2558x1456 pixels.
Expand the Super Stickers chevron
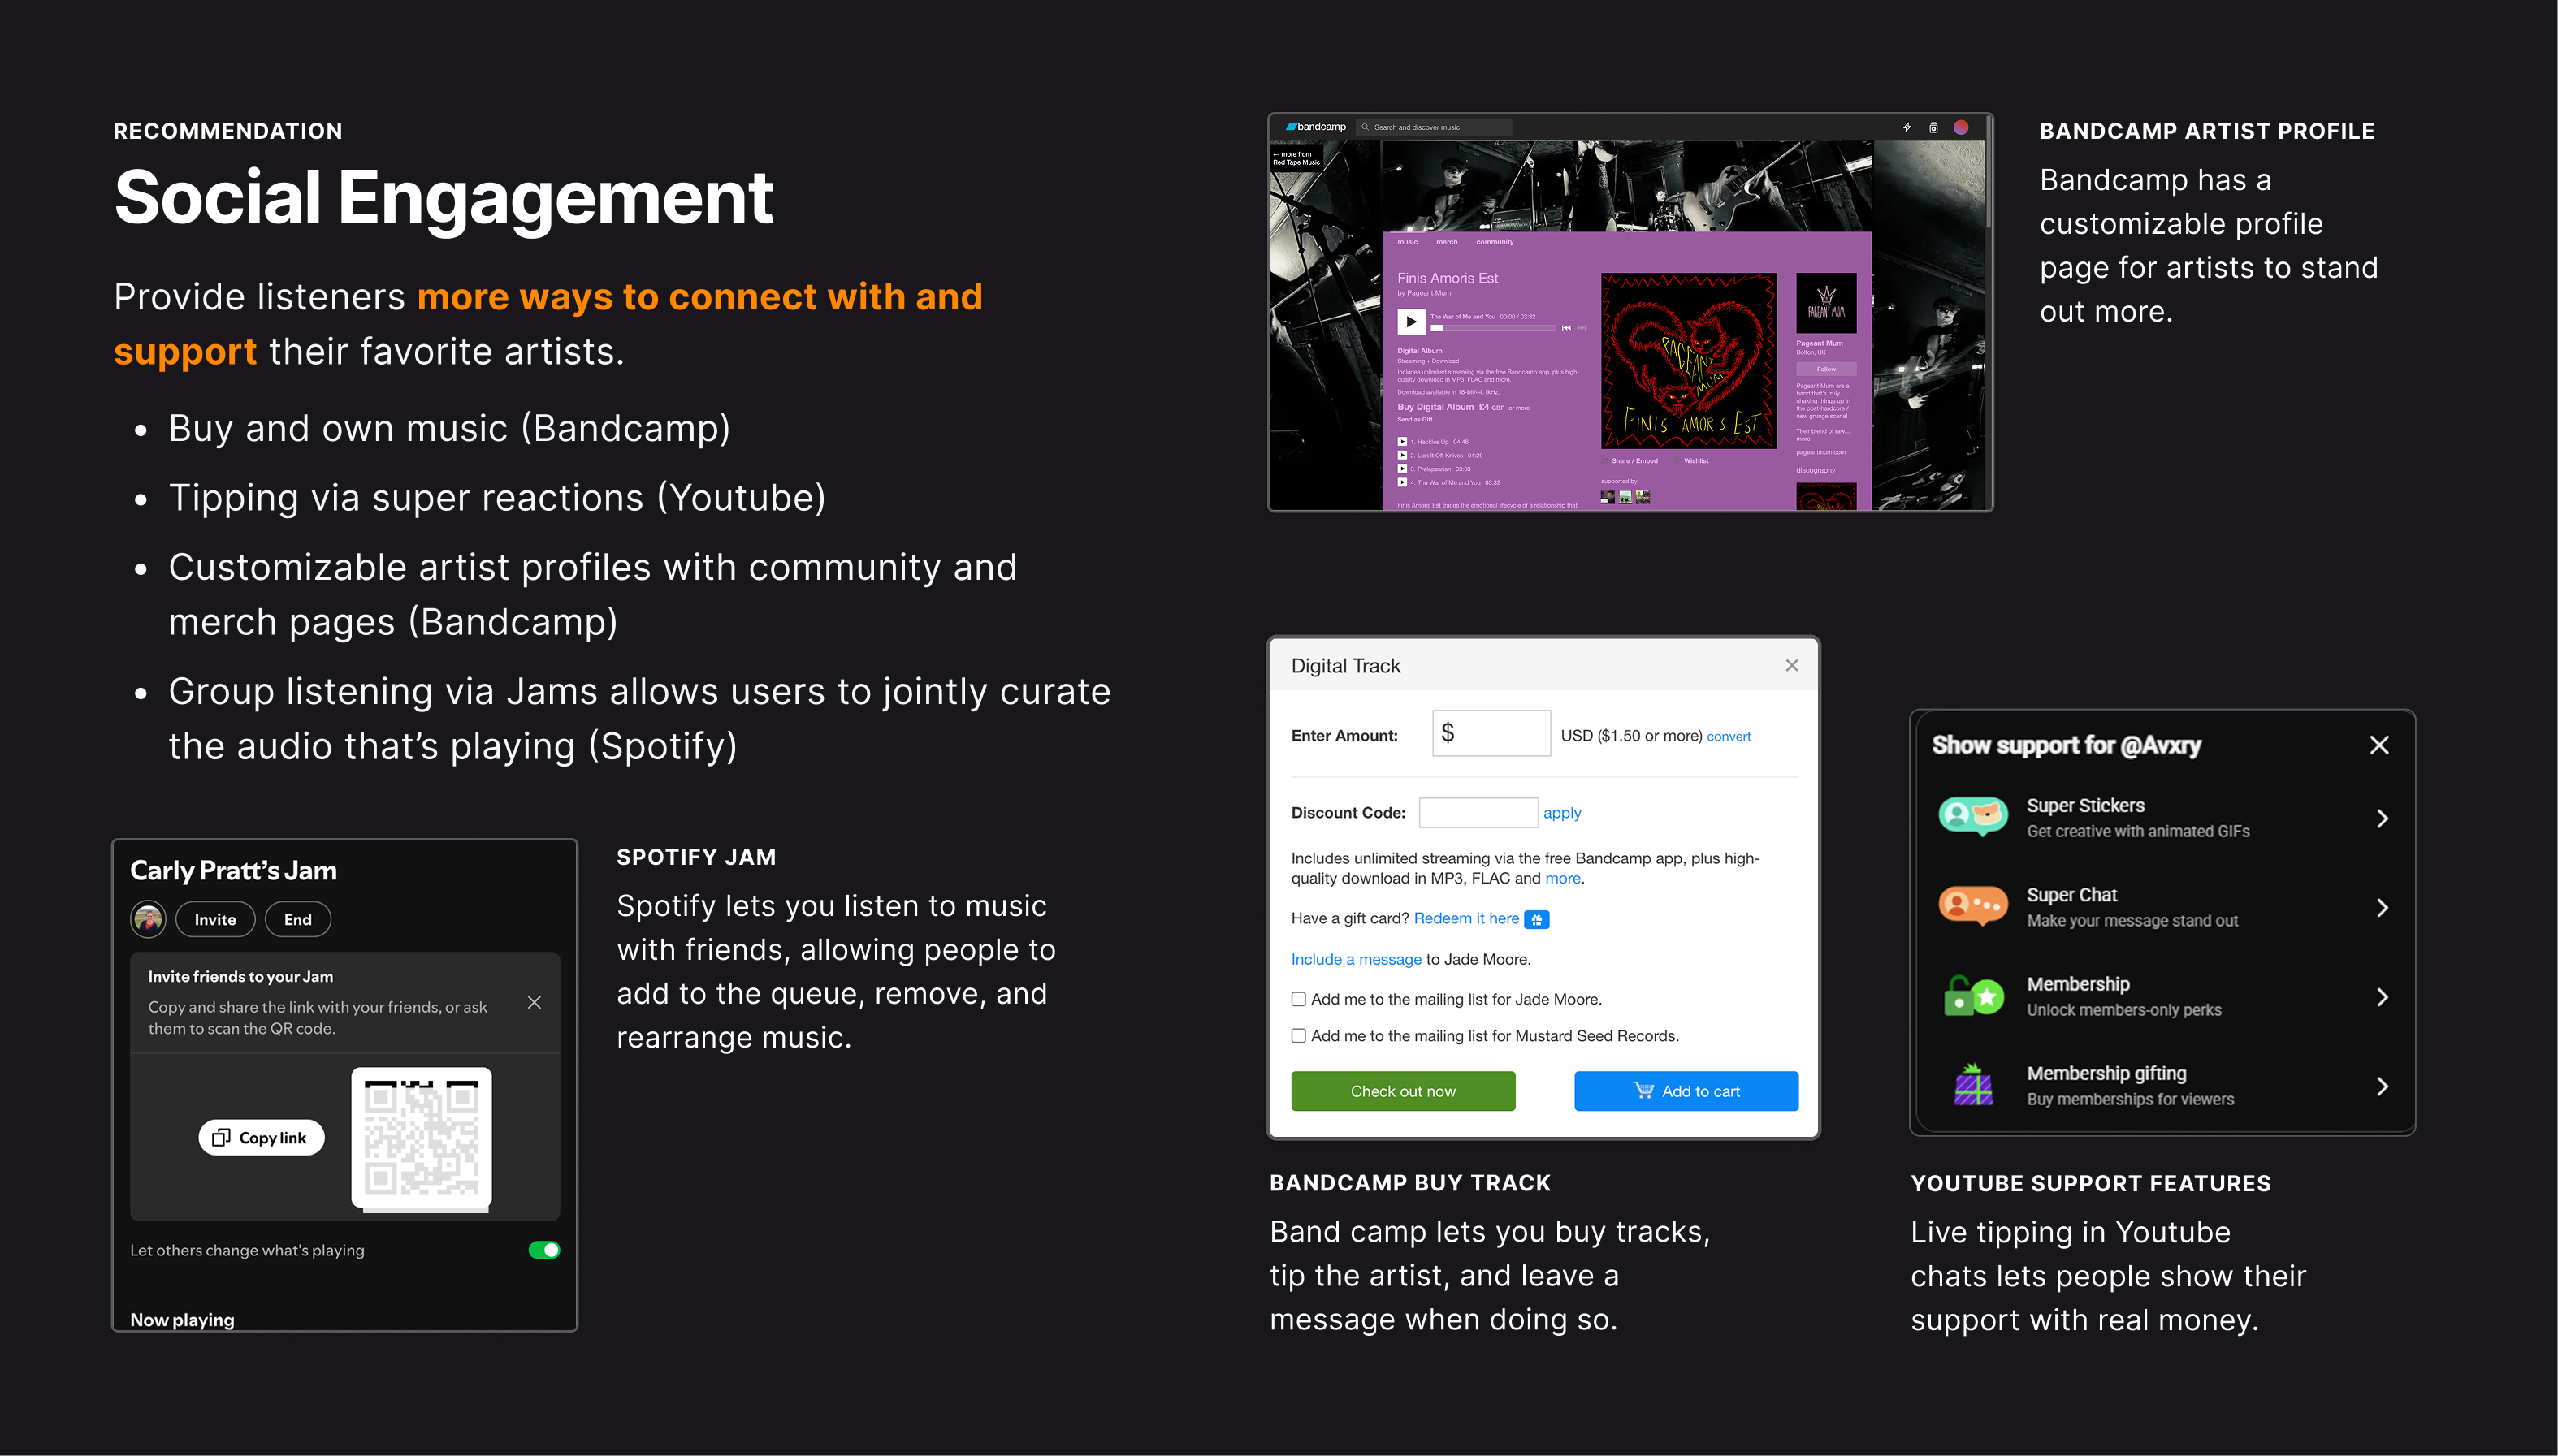coord(2382,818)
